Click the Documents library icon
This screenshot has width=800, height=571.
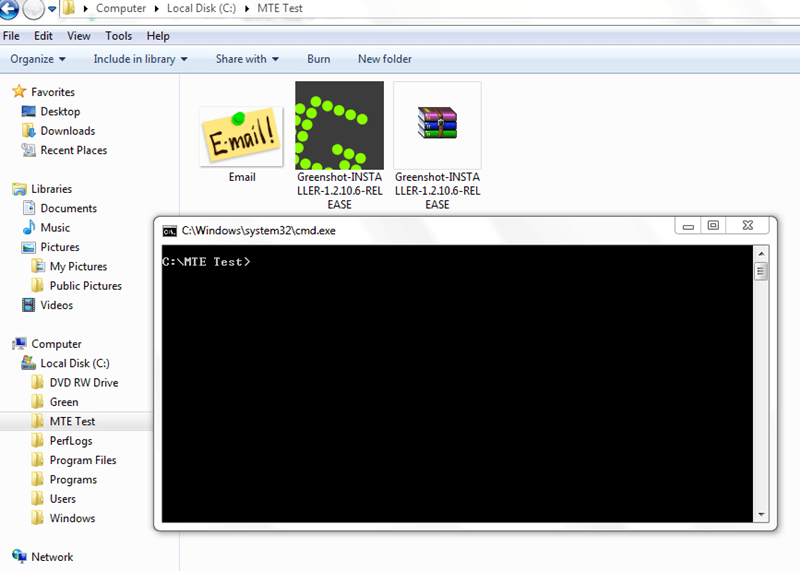point(29,208)
